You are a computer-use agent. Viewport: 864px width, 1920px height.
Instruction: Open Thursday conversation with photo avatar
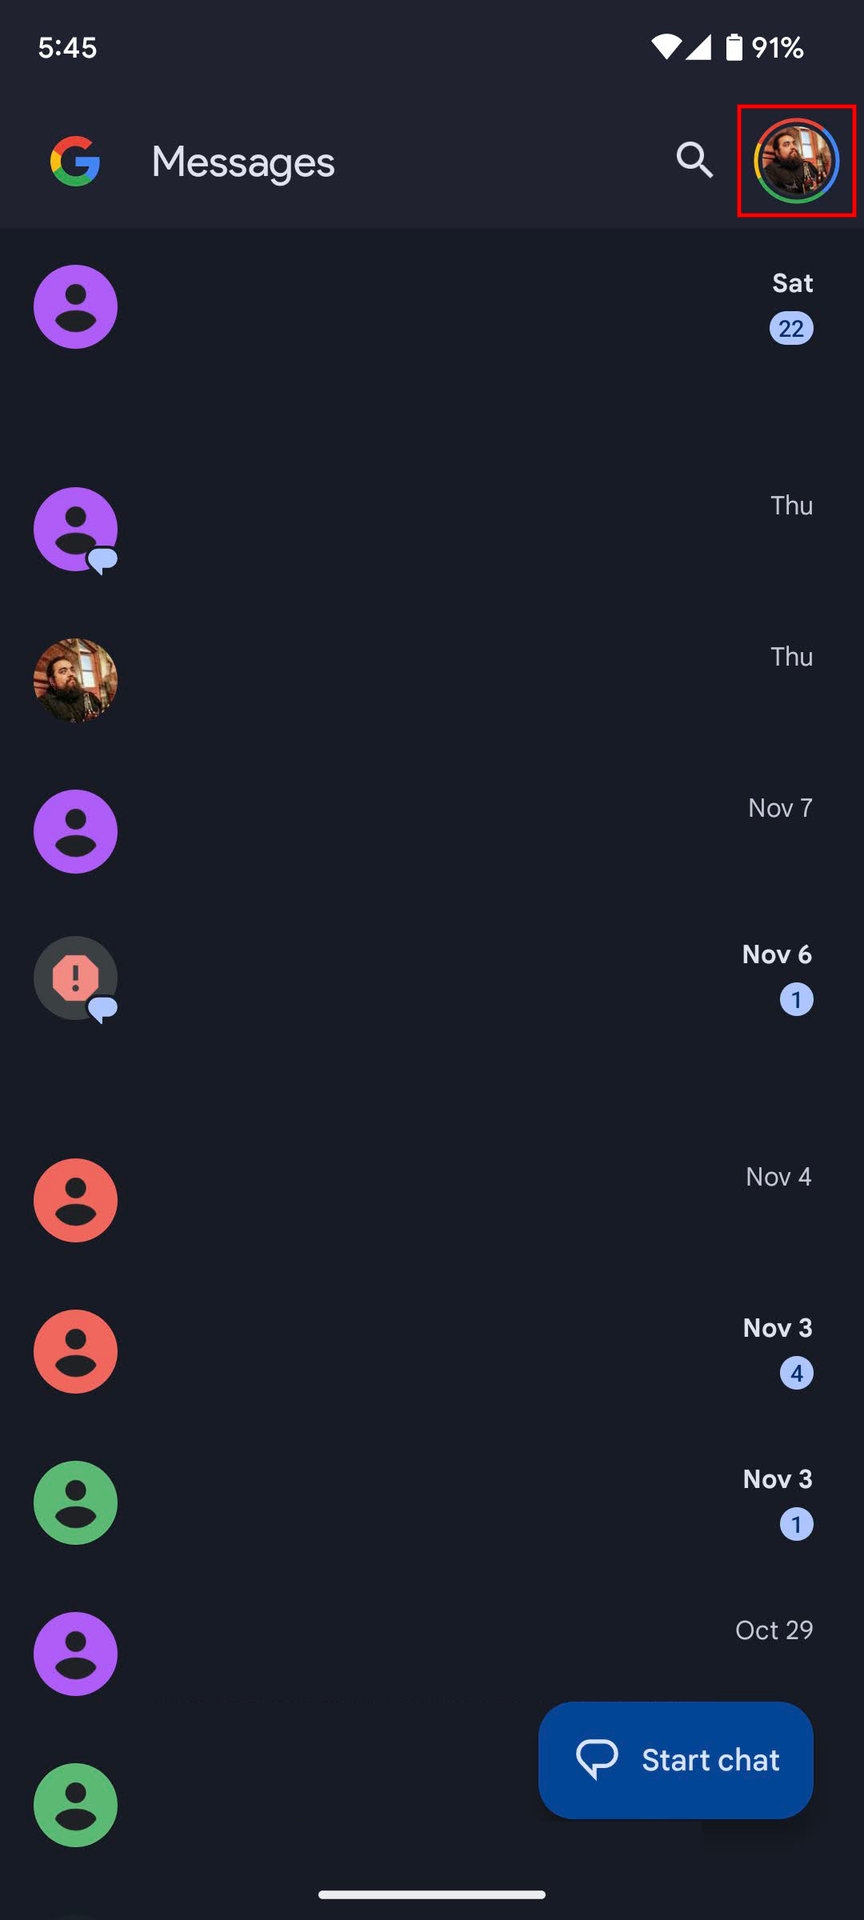tap(76, 680)
